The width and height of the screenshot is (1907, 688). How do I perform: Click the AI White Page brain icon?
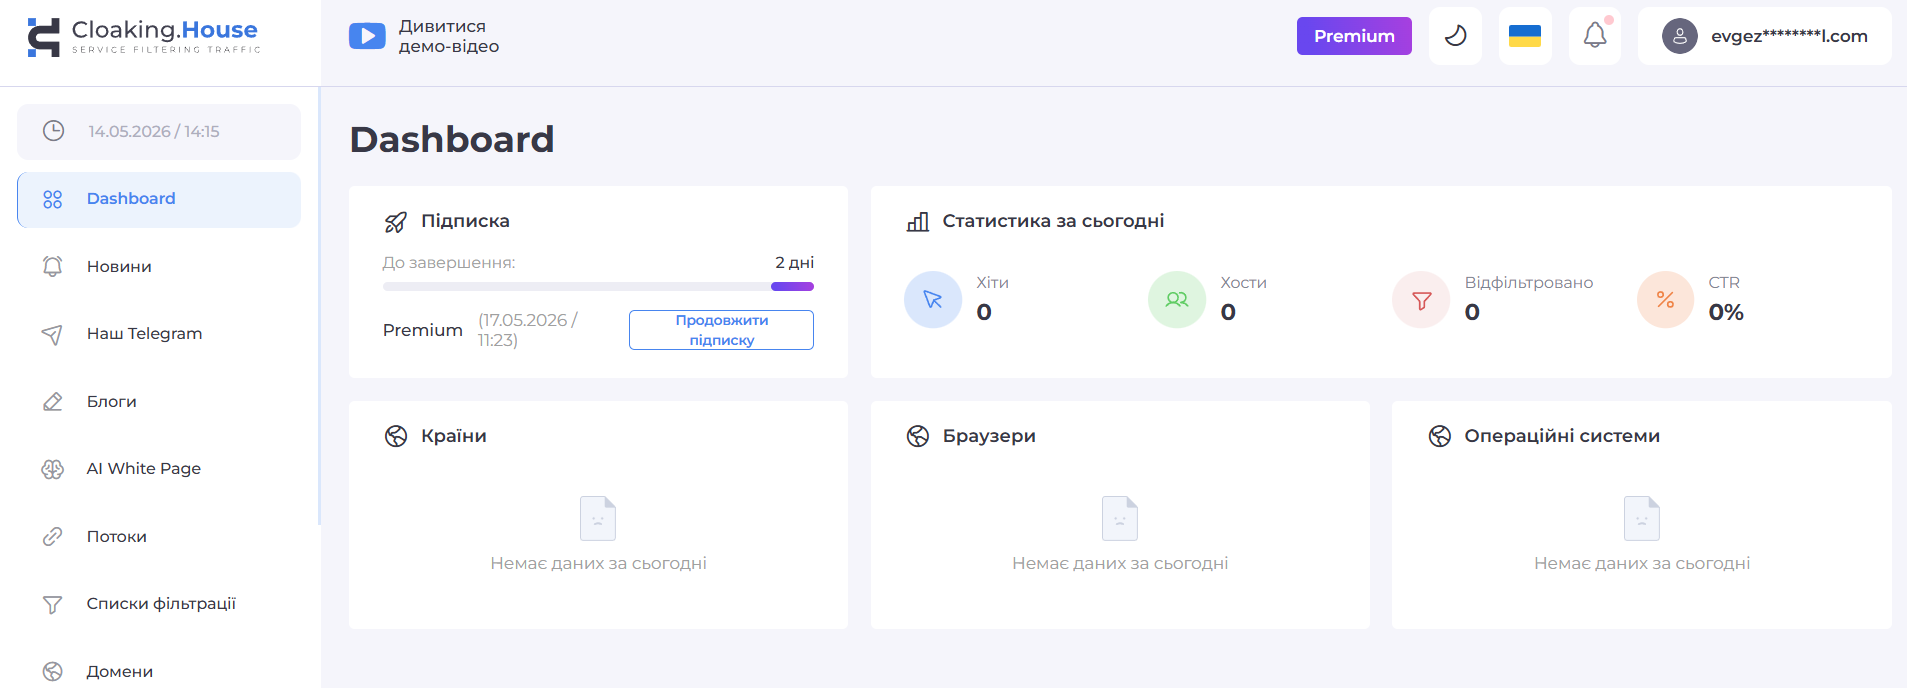tap(53, 469)
